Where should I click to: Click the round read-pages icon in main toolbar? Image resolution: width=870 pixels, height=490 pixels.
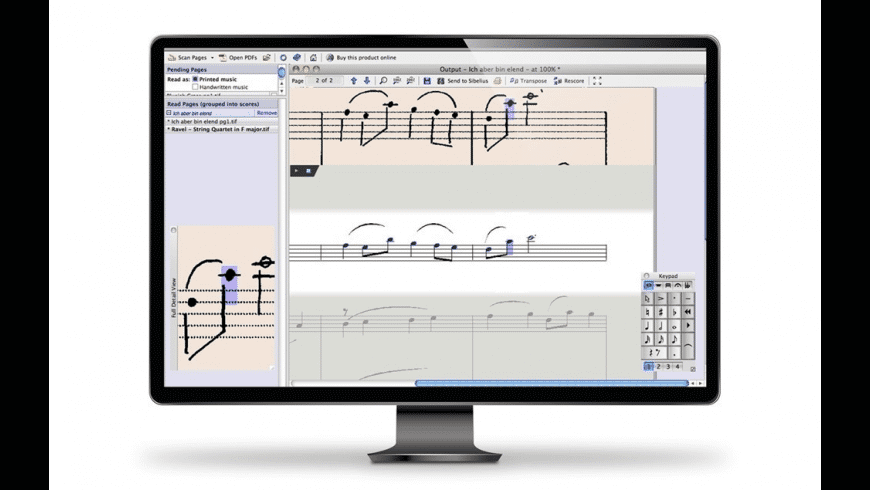click(x=283, y=57)
